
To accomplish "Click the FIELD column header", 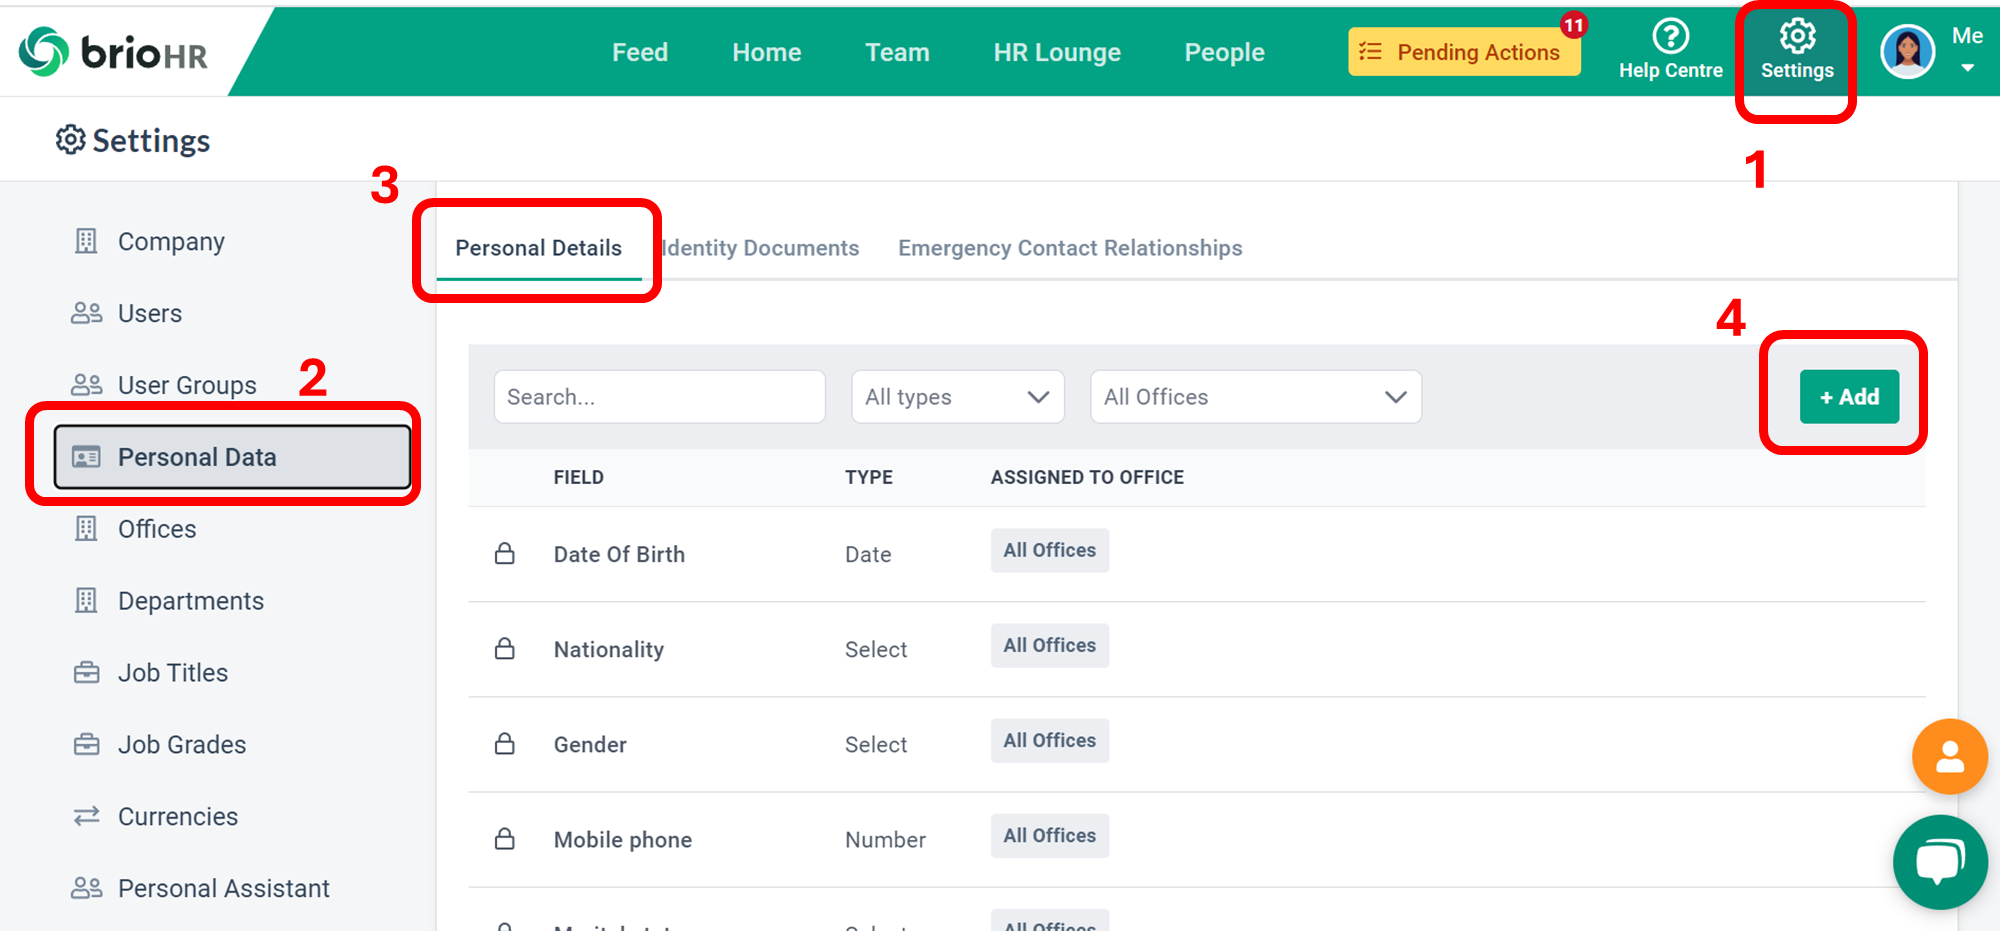I will 578,477.
